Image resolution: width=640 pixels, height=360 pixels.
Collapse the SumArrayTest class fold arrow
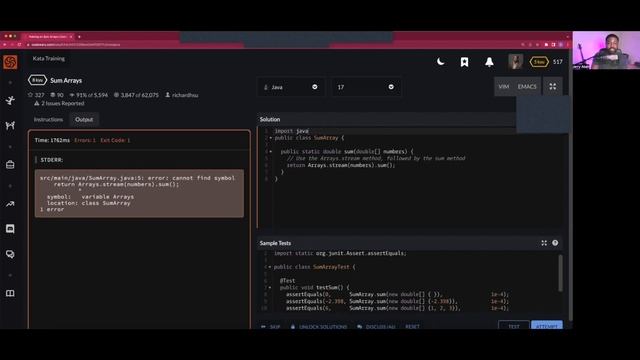[x=269, y=267]
